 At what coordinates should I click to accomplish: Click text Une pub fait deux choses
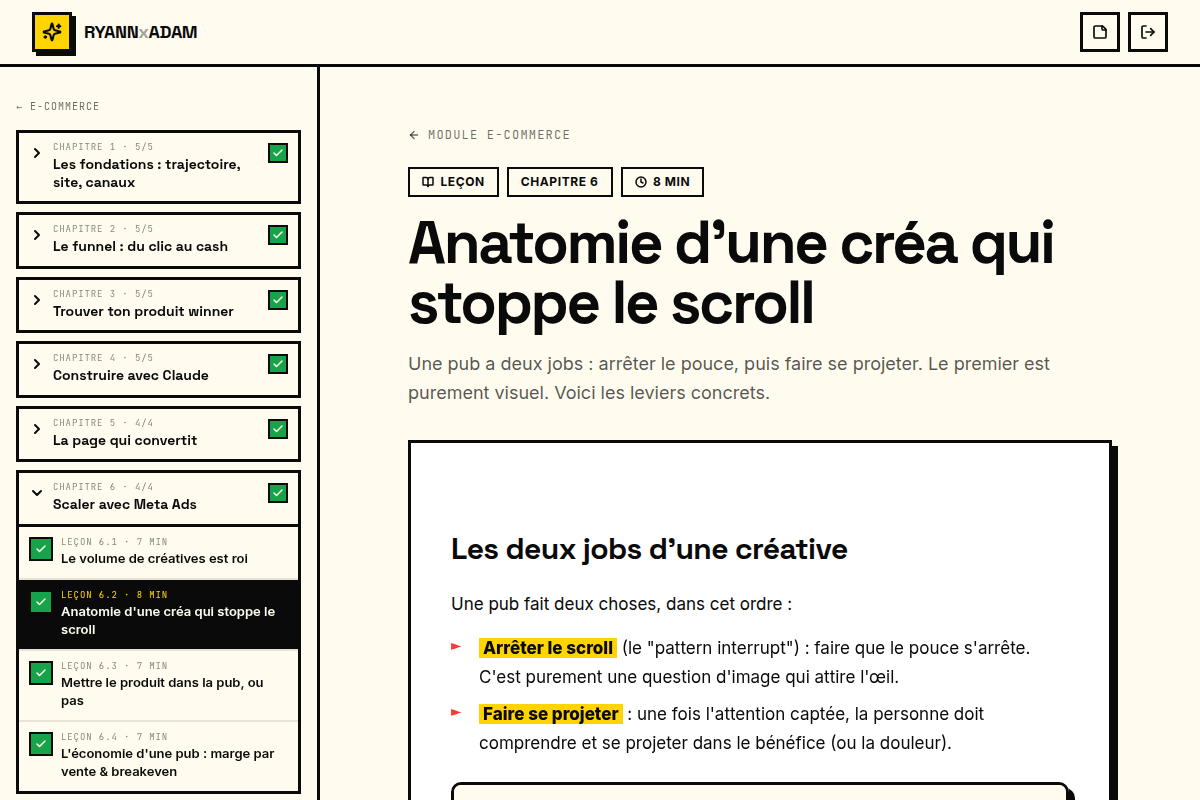621,604
